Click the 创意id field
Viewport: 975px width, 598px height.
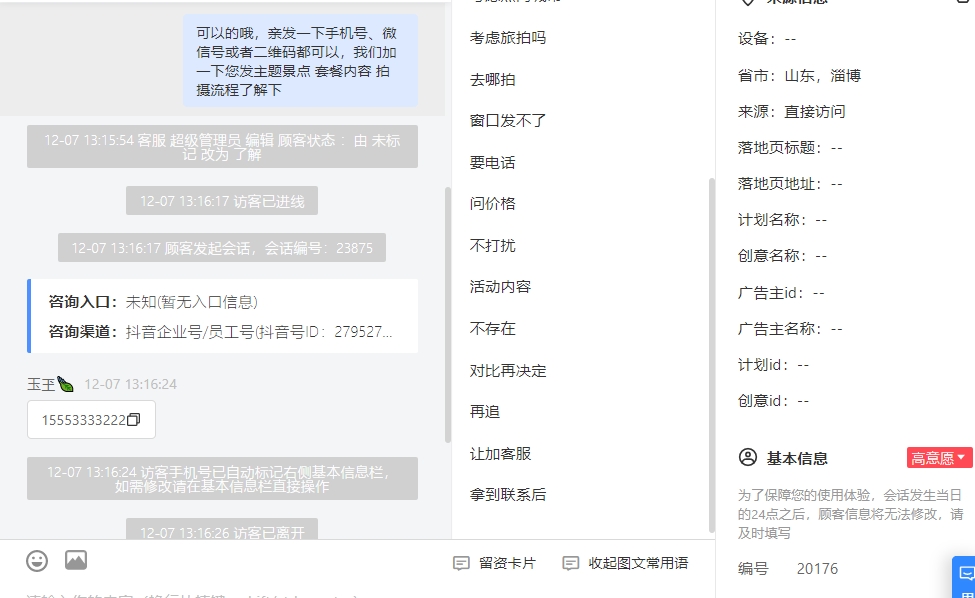(x=773, y=401)
